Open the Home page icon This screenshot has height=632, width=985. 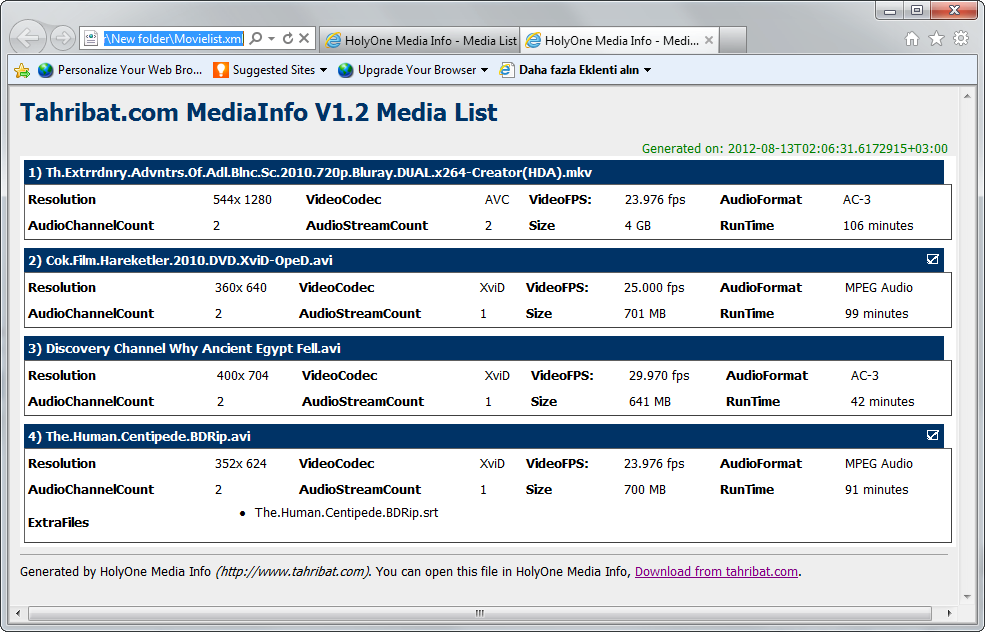tap(912, 39)
